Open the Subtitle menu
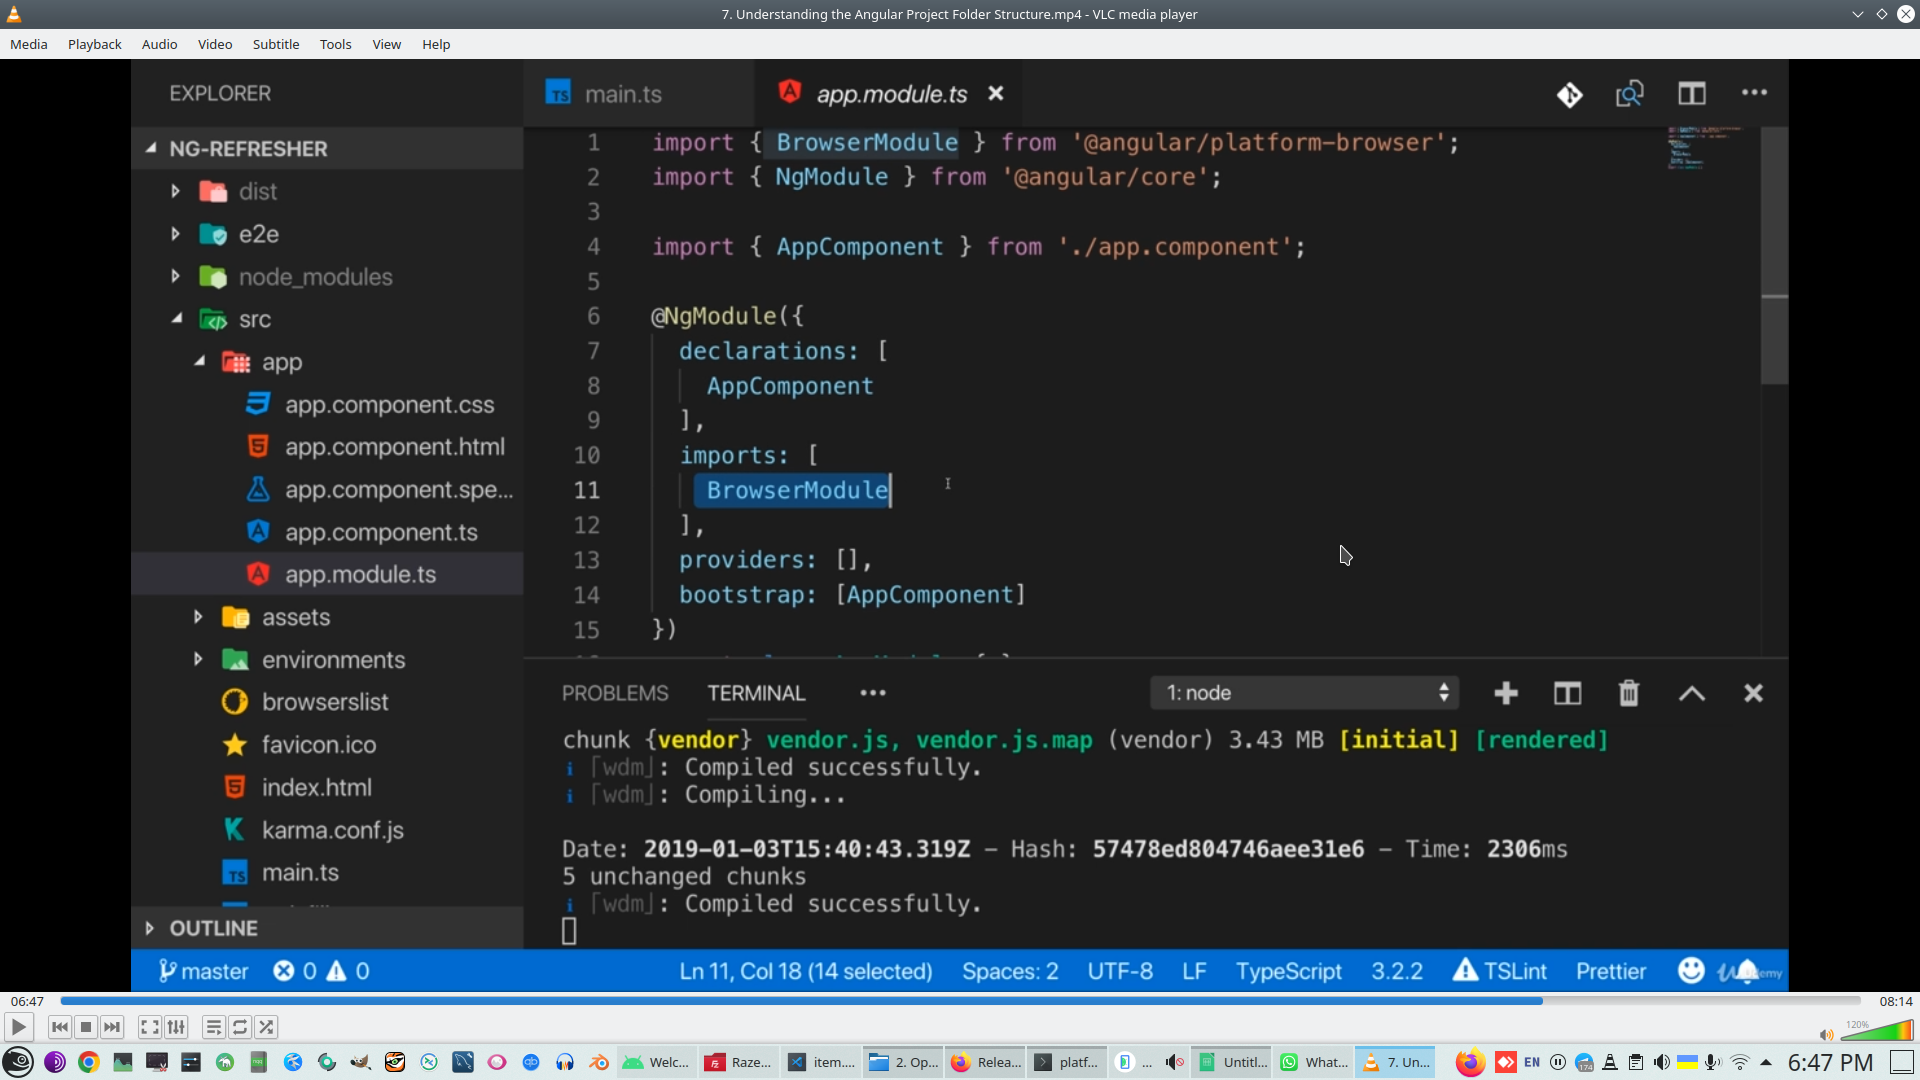 pos(275,44)
